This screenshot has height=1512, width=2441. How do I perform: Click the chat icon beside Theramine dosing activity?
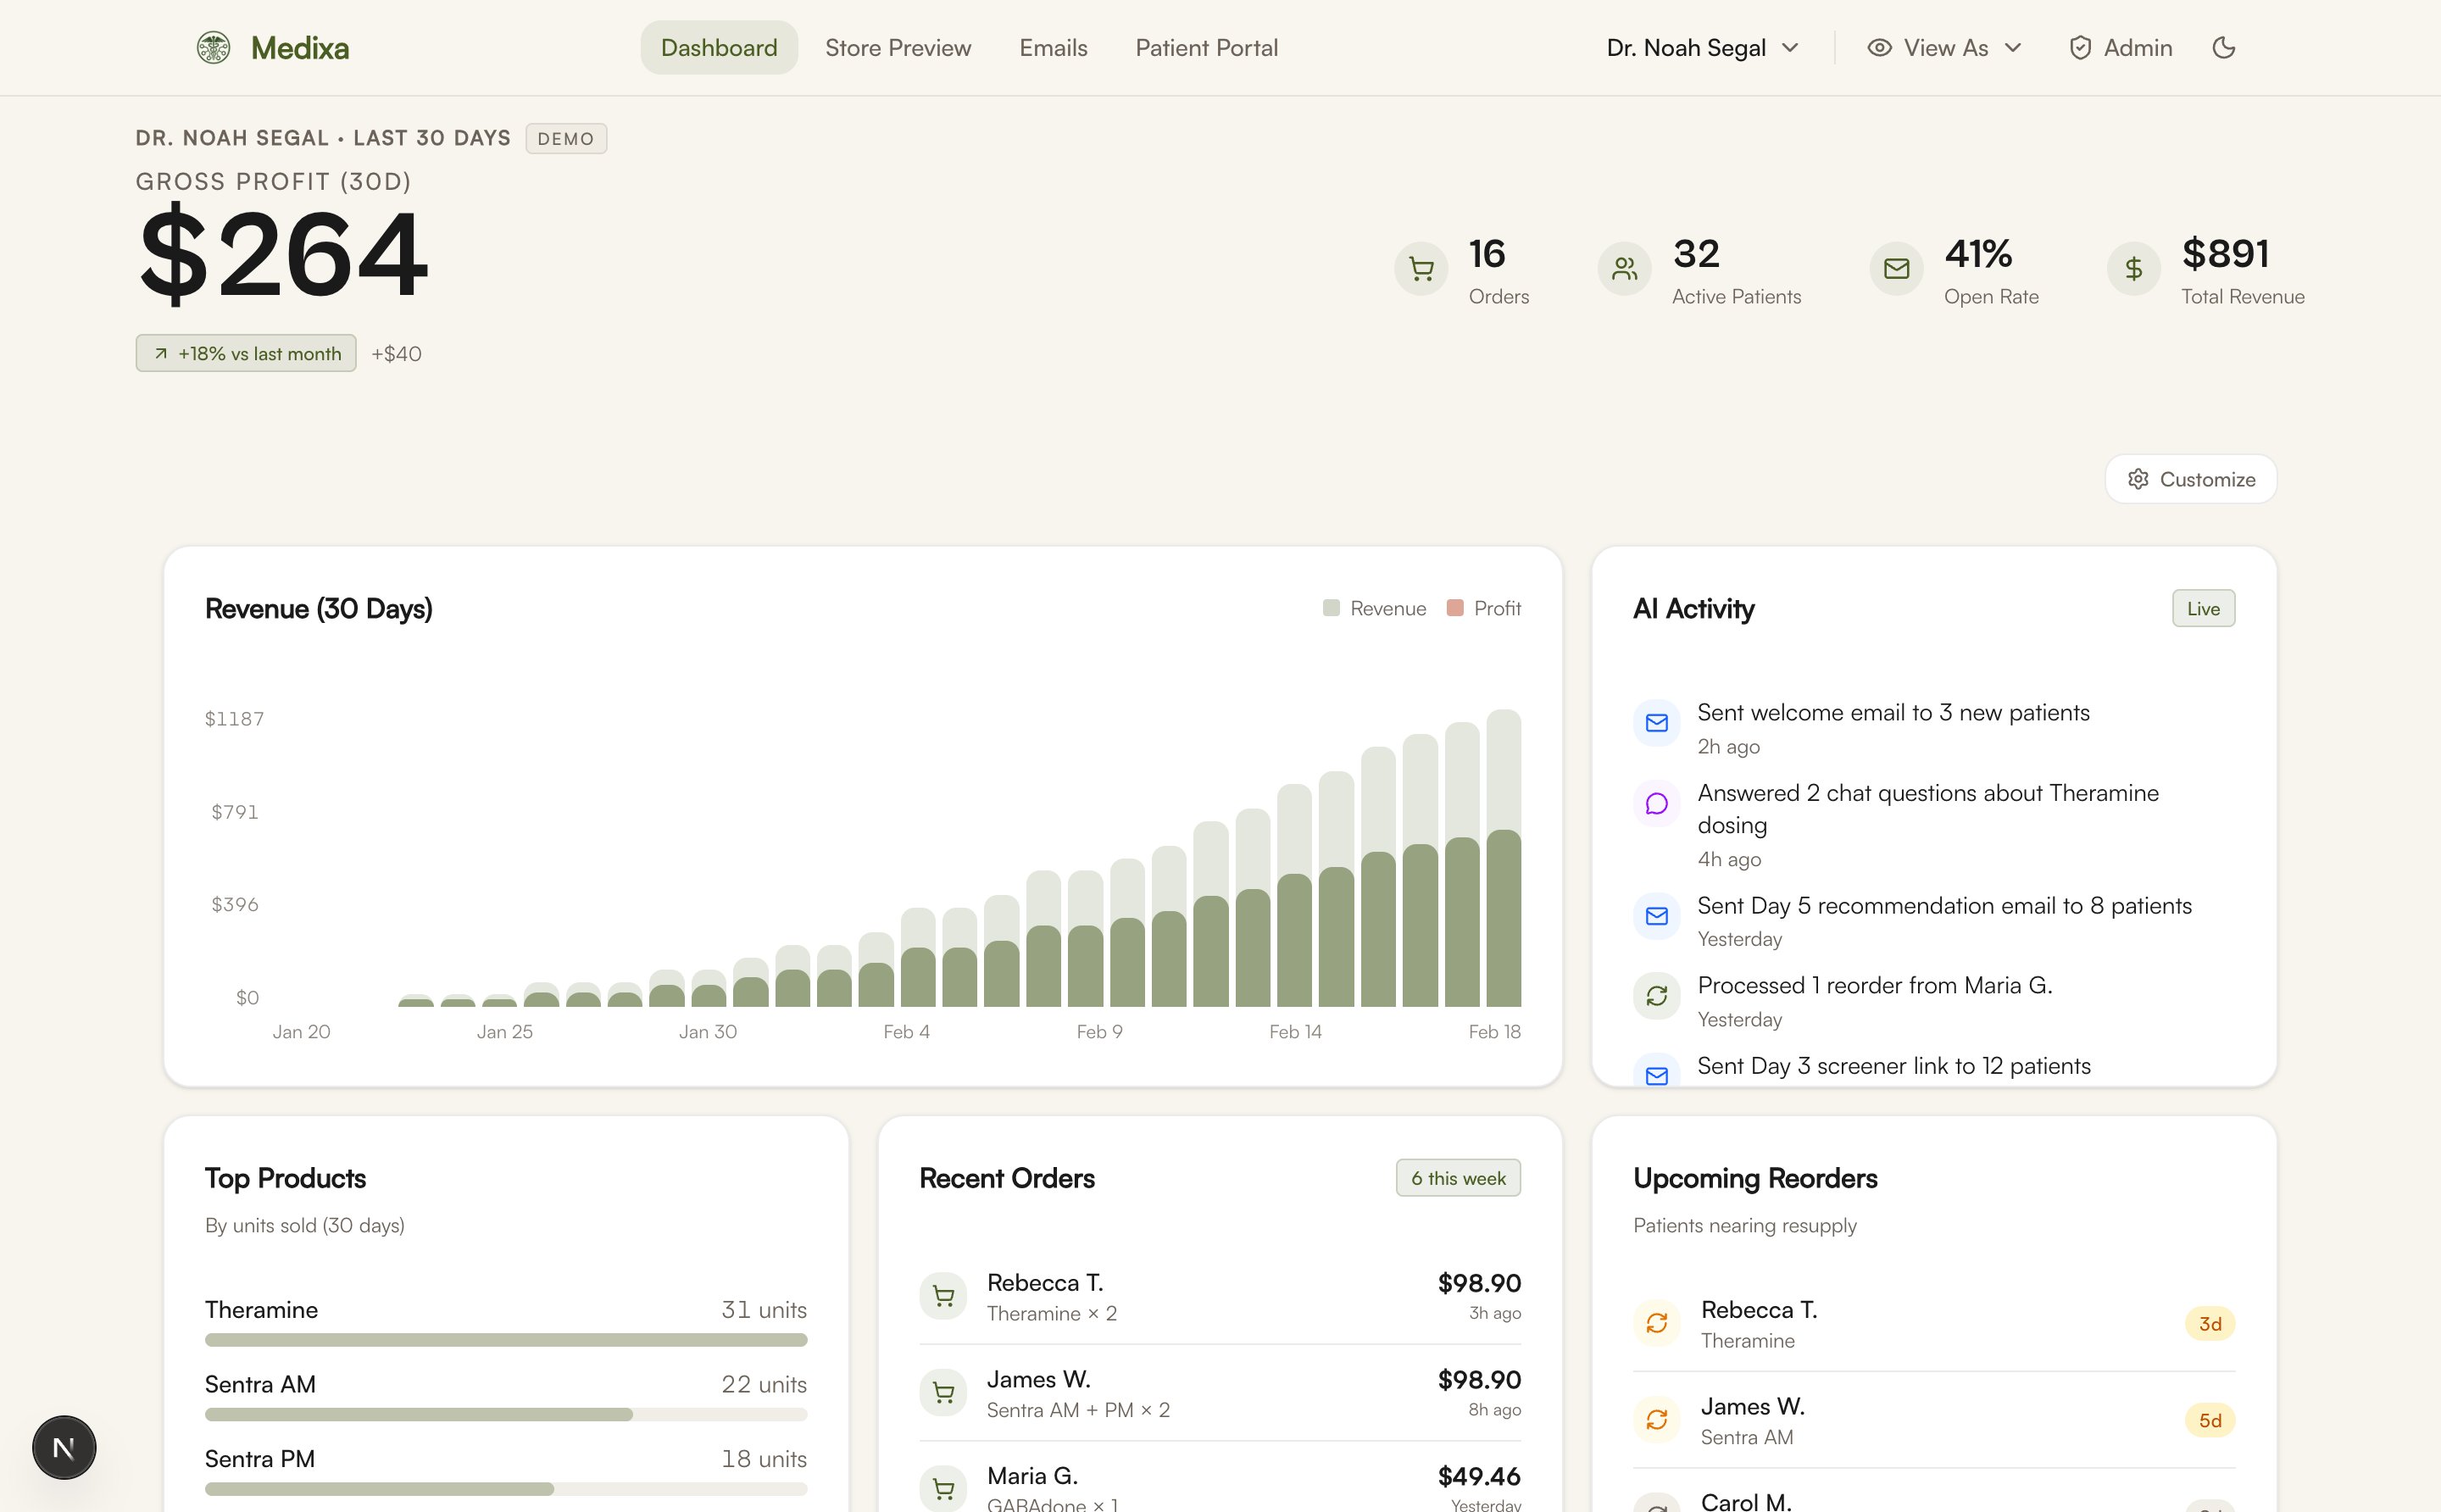pos(1656,803)
